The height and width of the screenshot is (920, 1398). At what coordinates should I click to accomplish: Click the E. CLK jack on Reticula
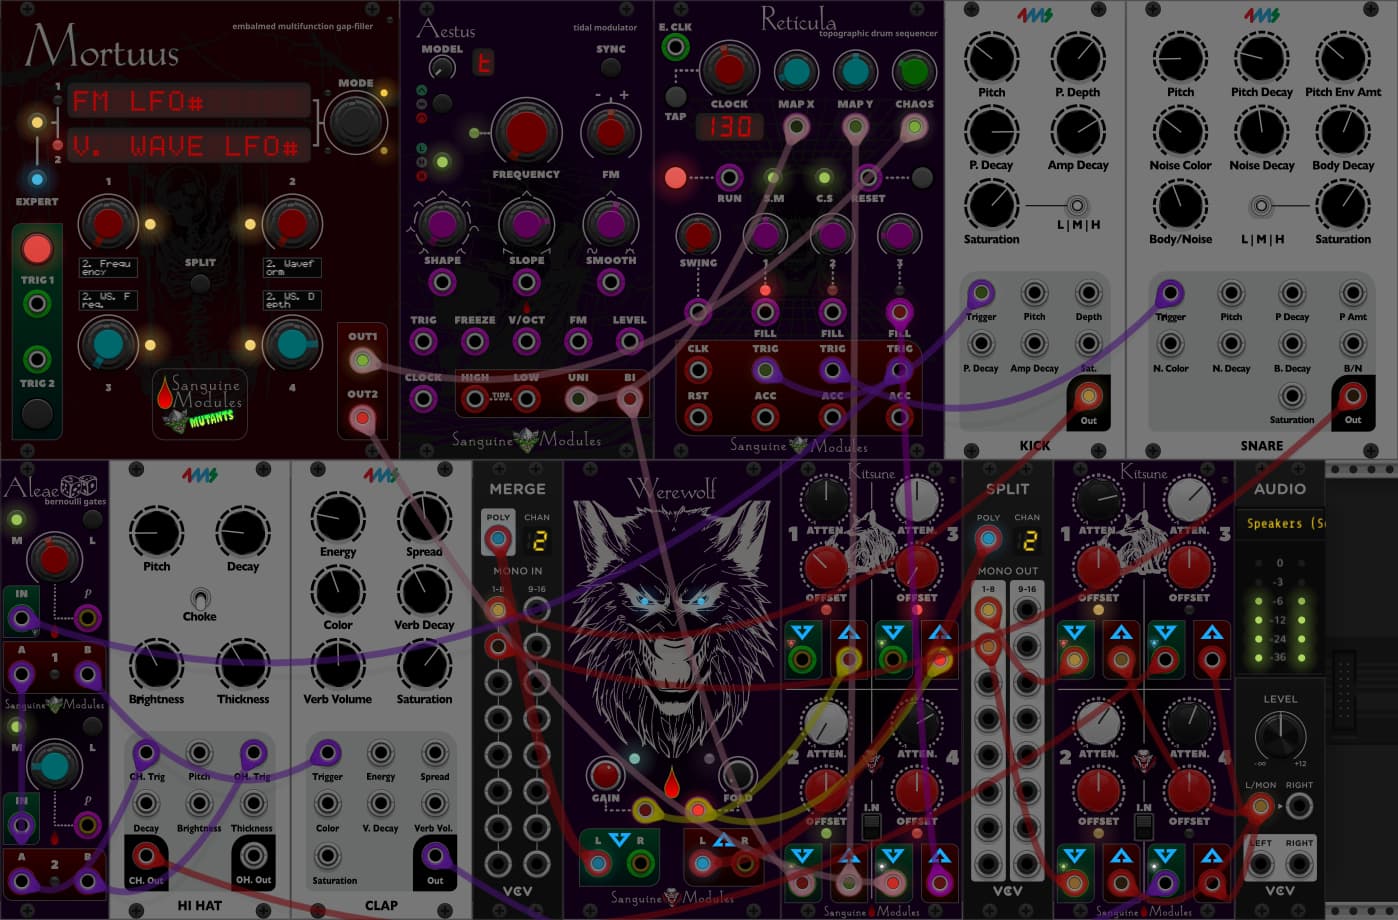[x=676, y=47]
